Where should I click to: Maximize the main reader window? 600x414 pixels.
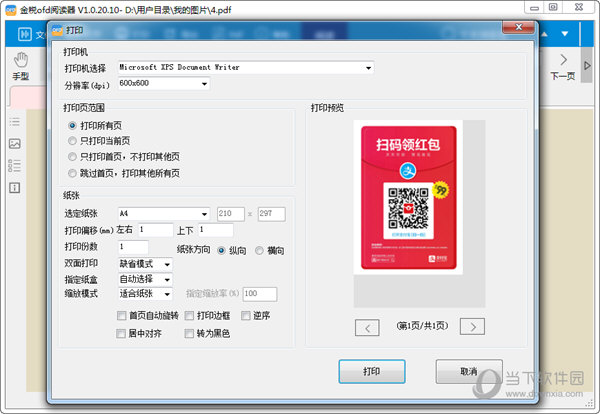(x=553, y=7)
